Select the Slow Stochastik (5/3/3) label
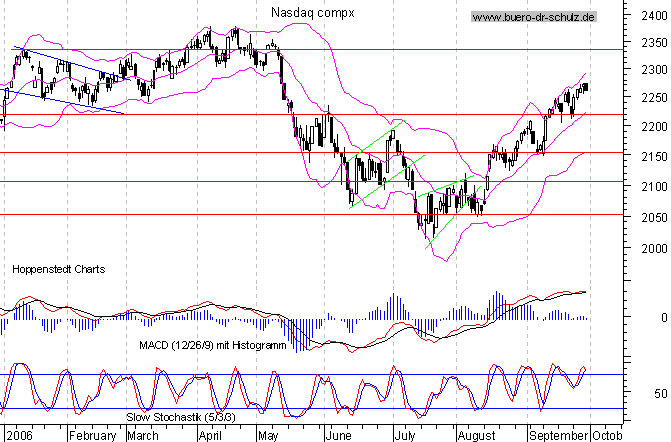 pyautogui.click(x=181, y=417)
